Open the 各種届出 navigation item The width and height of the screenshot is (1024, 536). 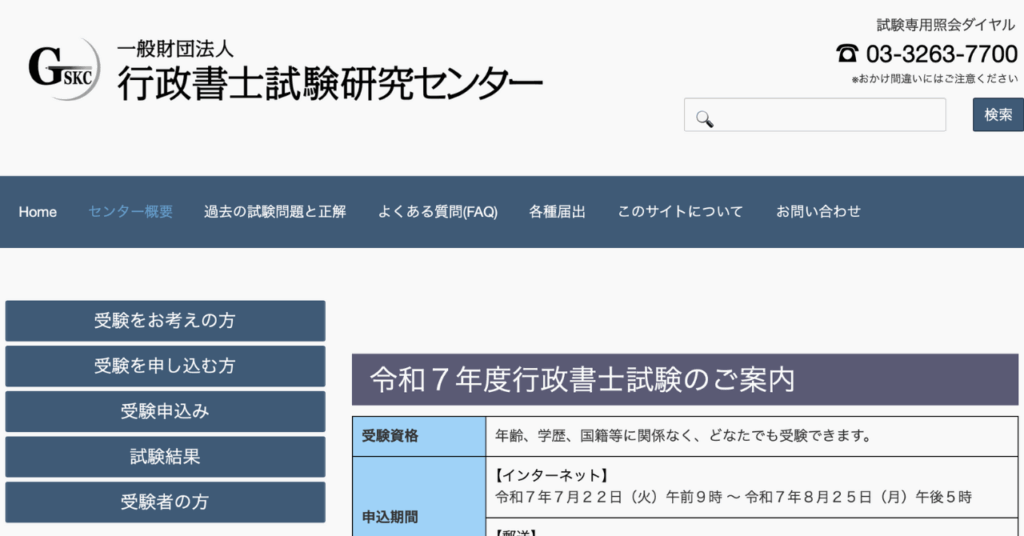(557, 212)
